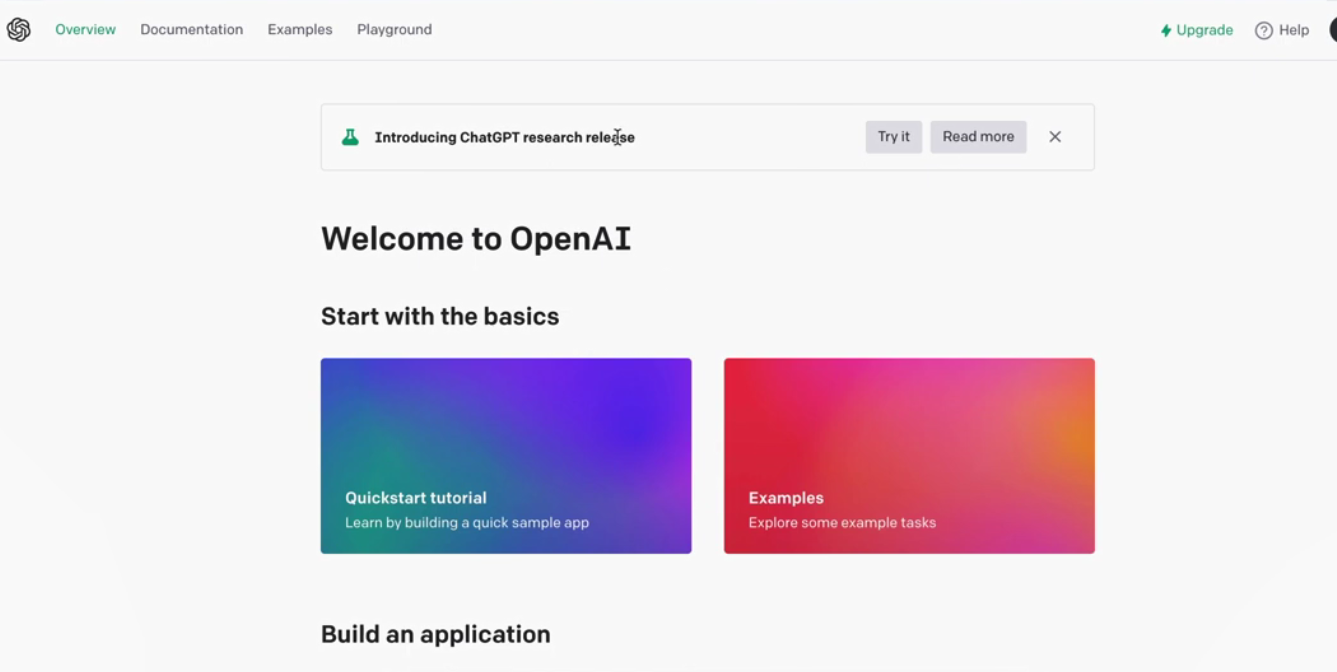The width and height of the screenshot is (1337, 672).
Task: Open the Overview tab
Action: [85, 30]
